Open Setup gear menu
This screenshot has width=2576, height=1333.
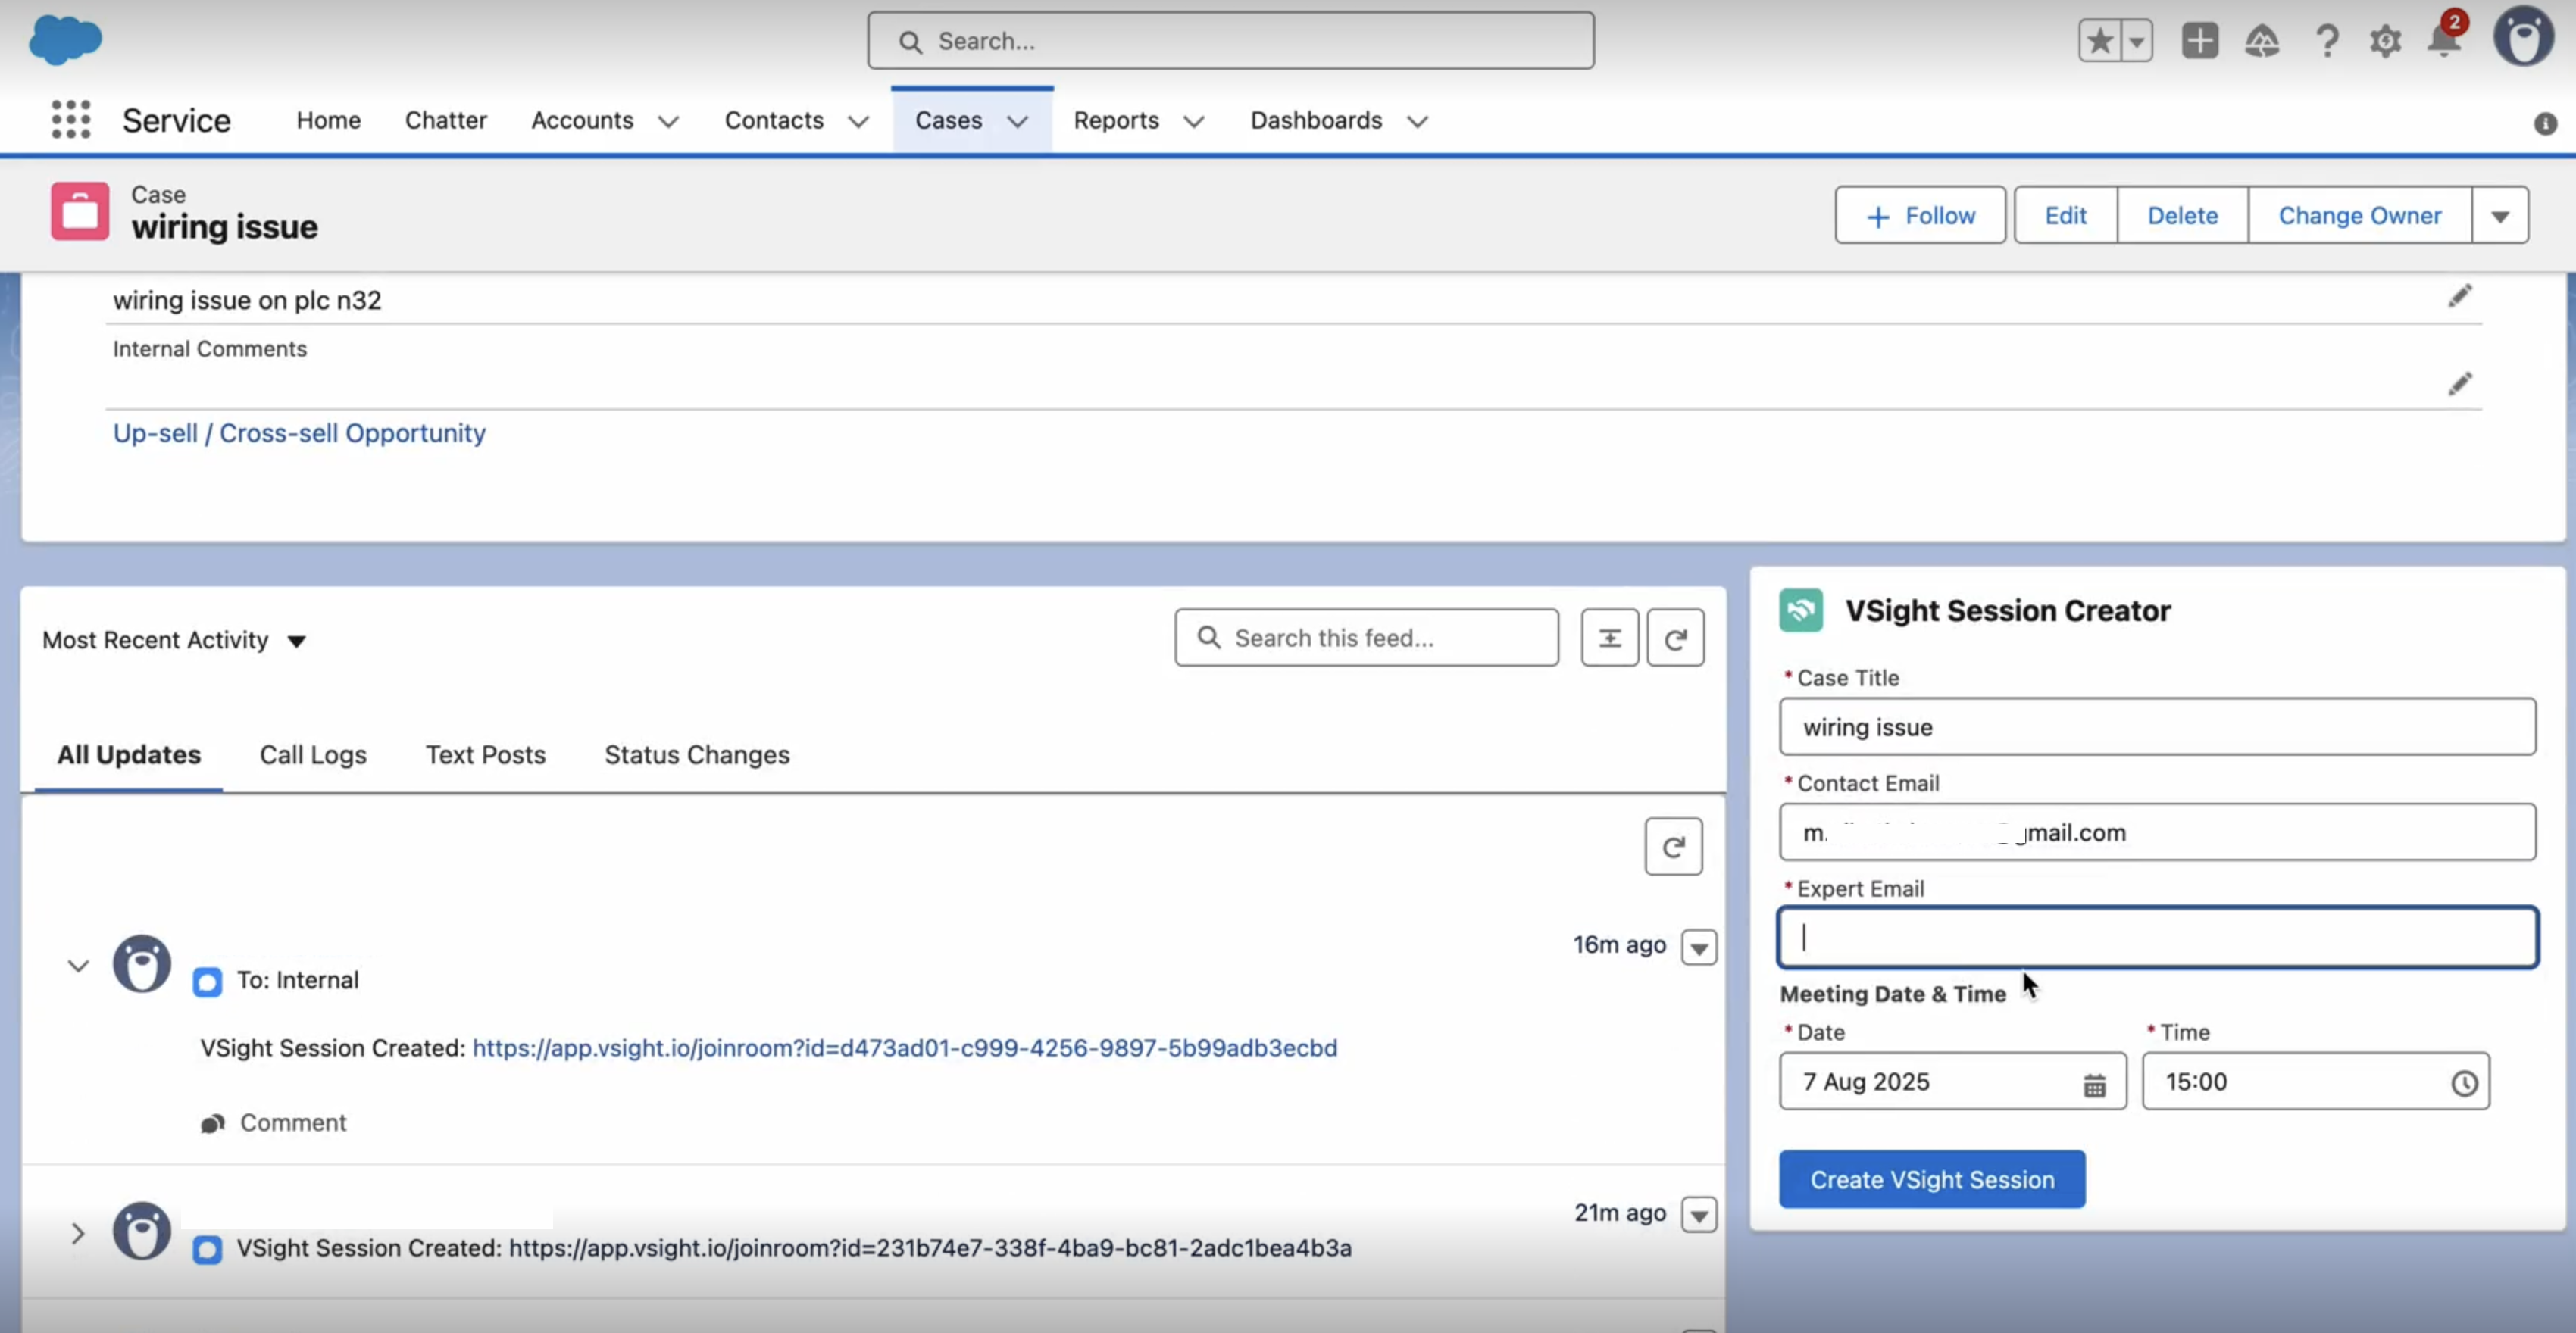[2385, 41]
